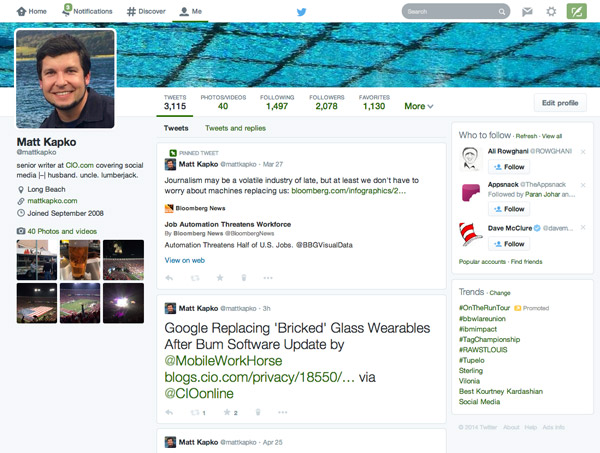Switch to Tweets and replies view
Viewport: 600px width, 453px height.
point(235,128)
